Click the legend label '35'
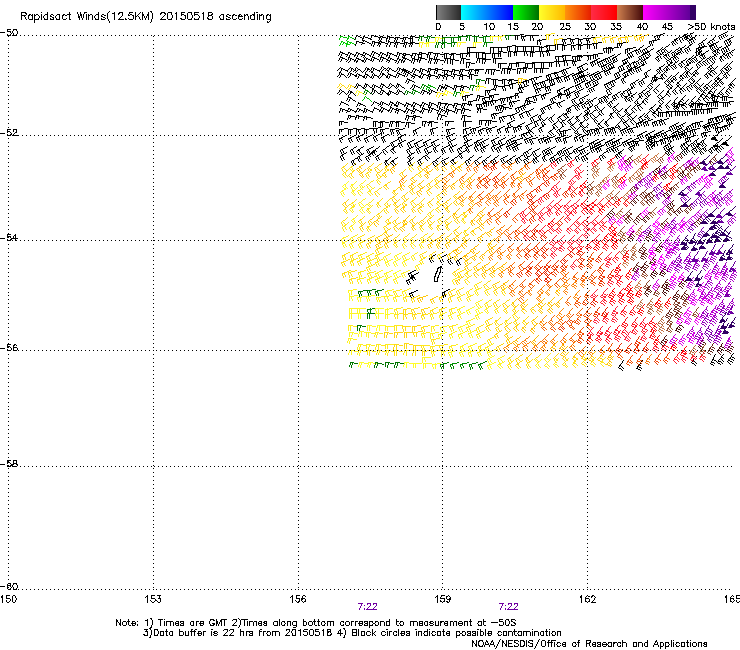This screenshot has width=740, height=650. (x=616, y=27)
